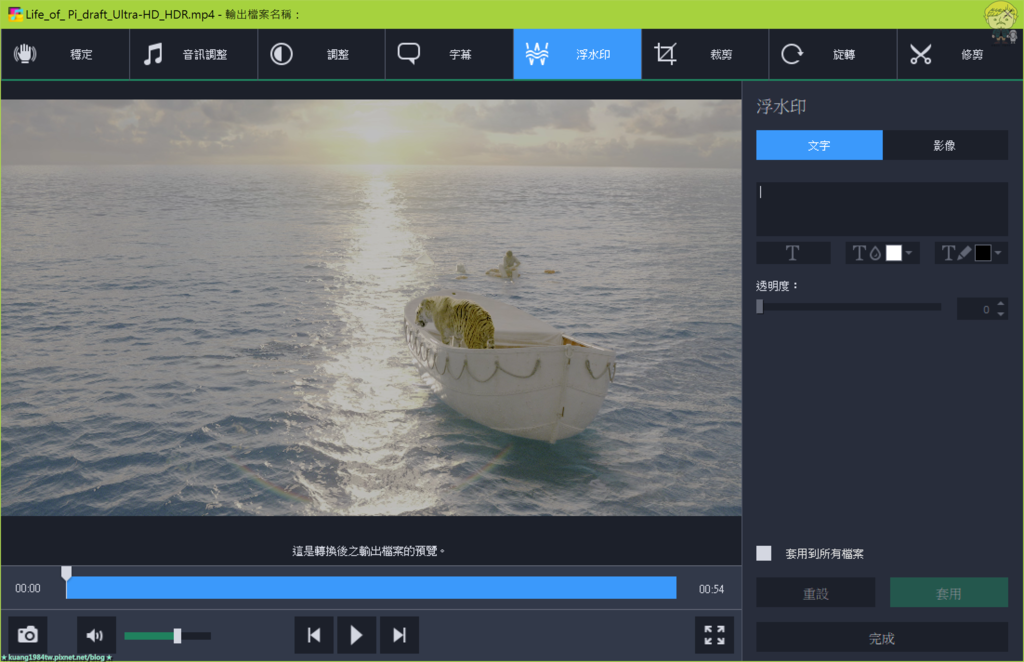This screenshot has height=662, width=1024.
Task: Click the white text fill color swatch
Action: coord(893,253)
